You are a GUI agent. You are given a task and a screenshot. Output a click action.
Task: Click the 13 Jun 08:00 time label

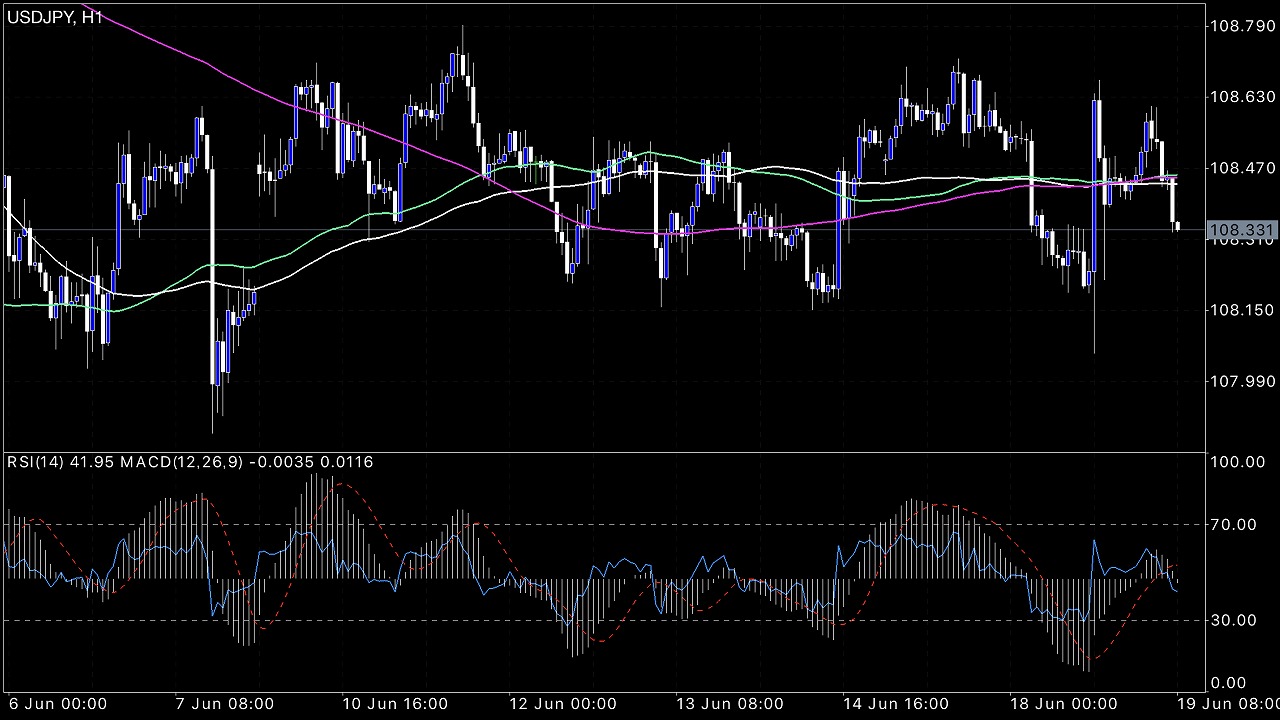click(x=730, y=704)
